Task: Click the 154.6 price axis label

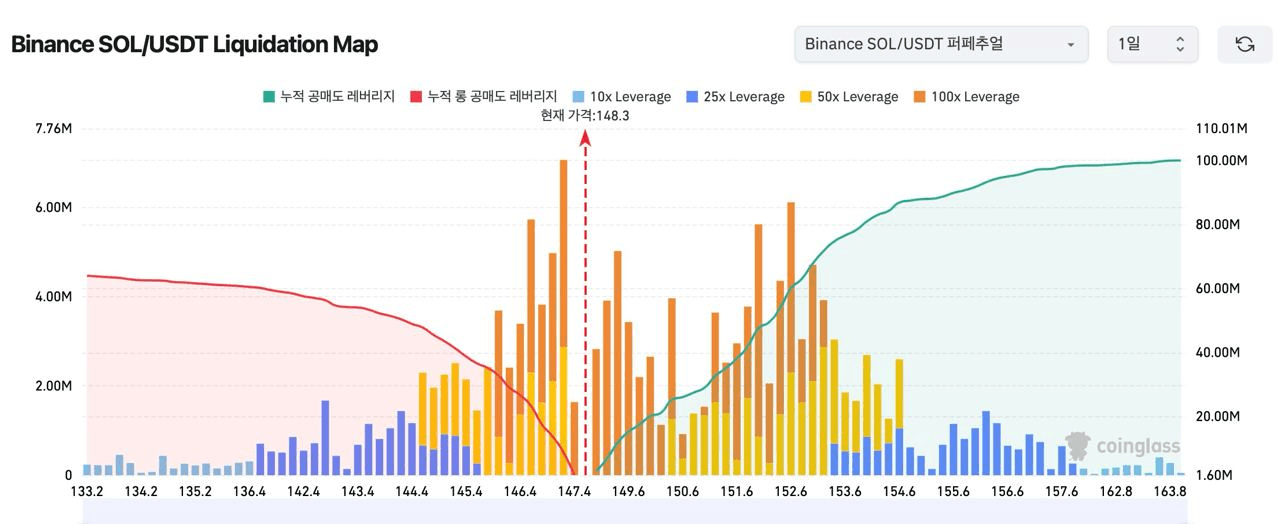Action: pyautogui.click(x=899, y=491)
